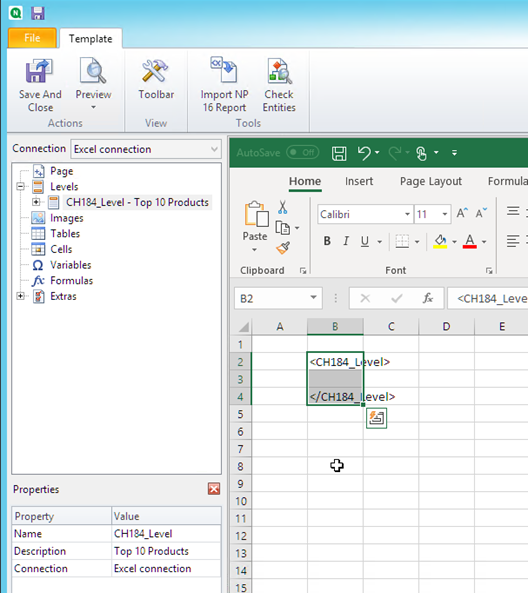Apply bold formatting

327,241
